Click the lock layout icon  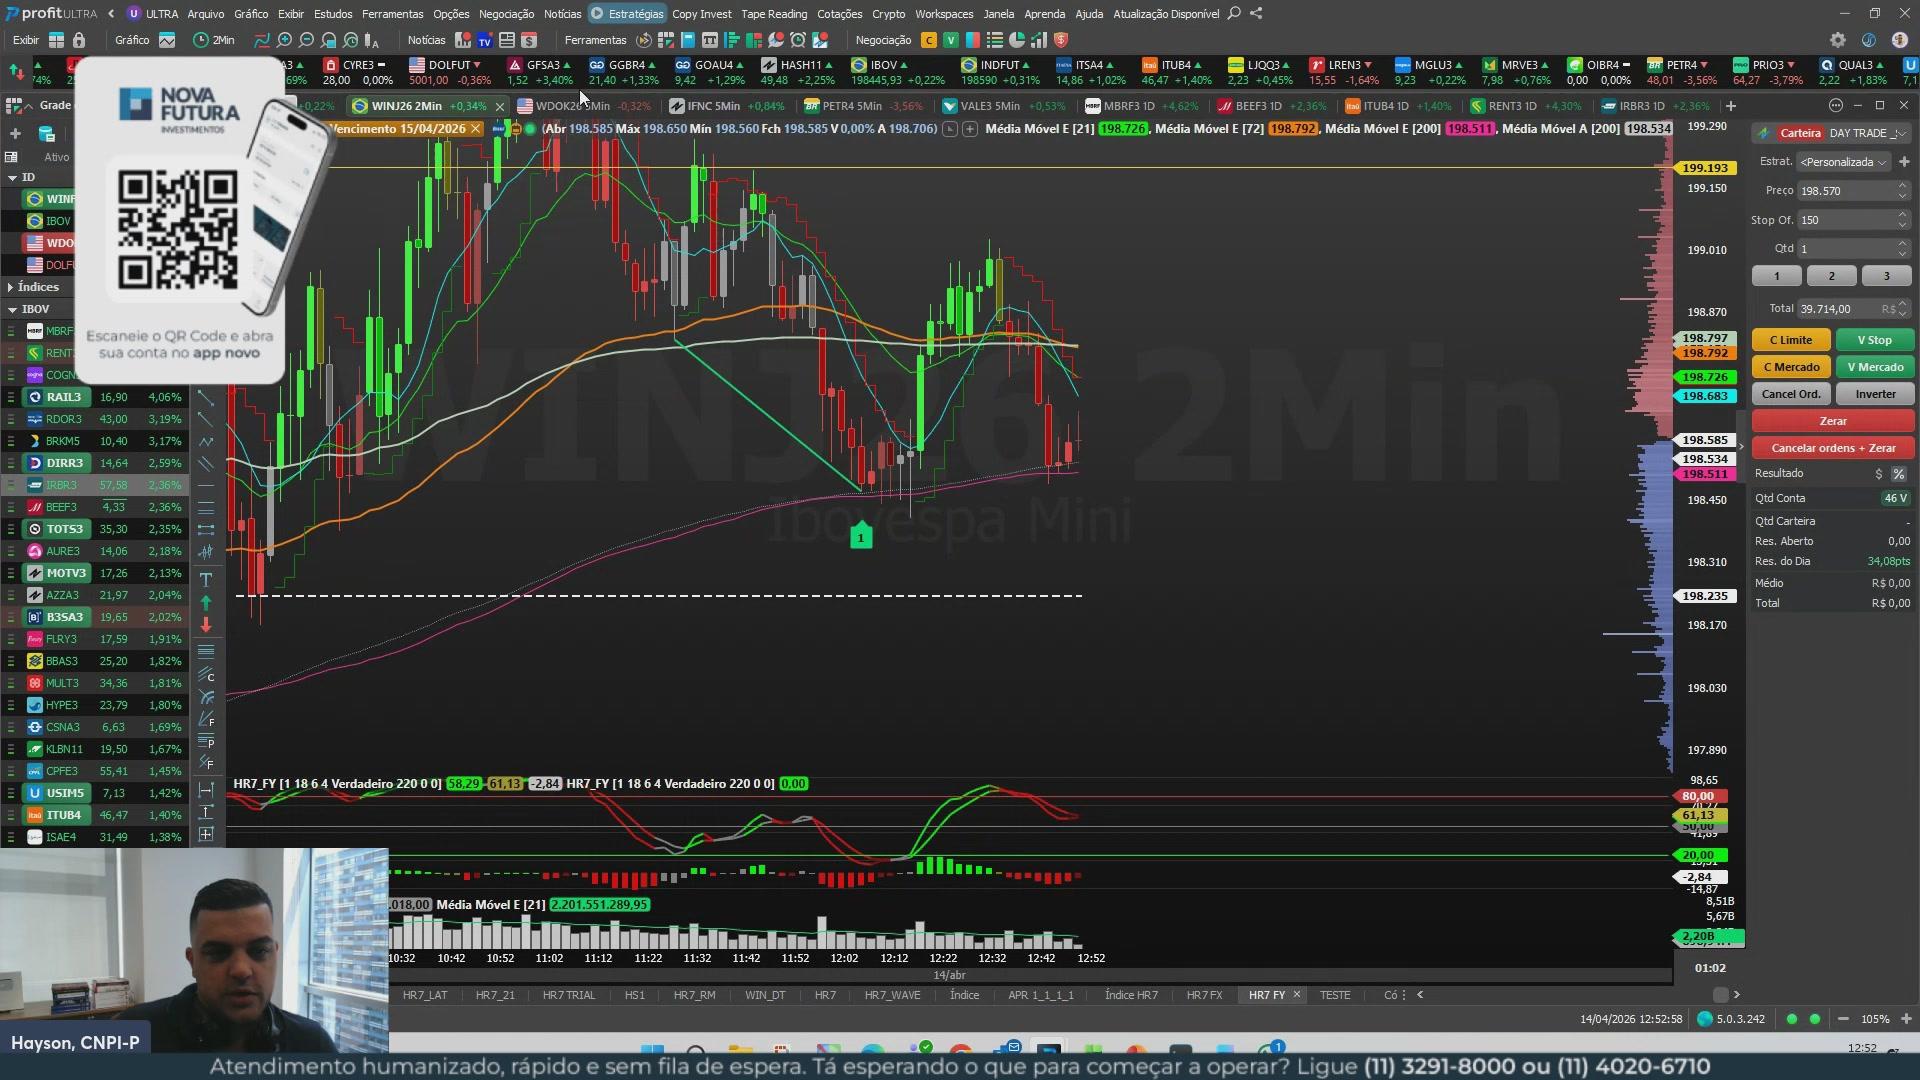(x=79, y=40)
